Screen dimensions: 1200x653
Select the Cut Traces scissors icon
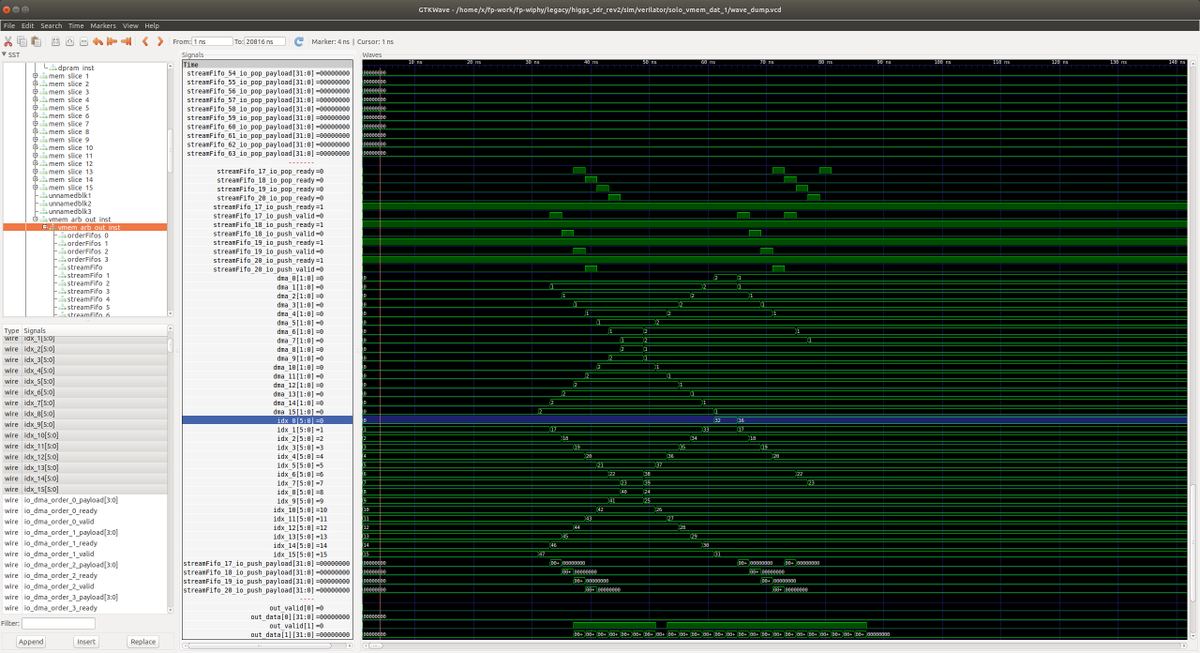pyautogui.click(x=8, y=41)
